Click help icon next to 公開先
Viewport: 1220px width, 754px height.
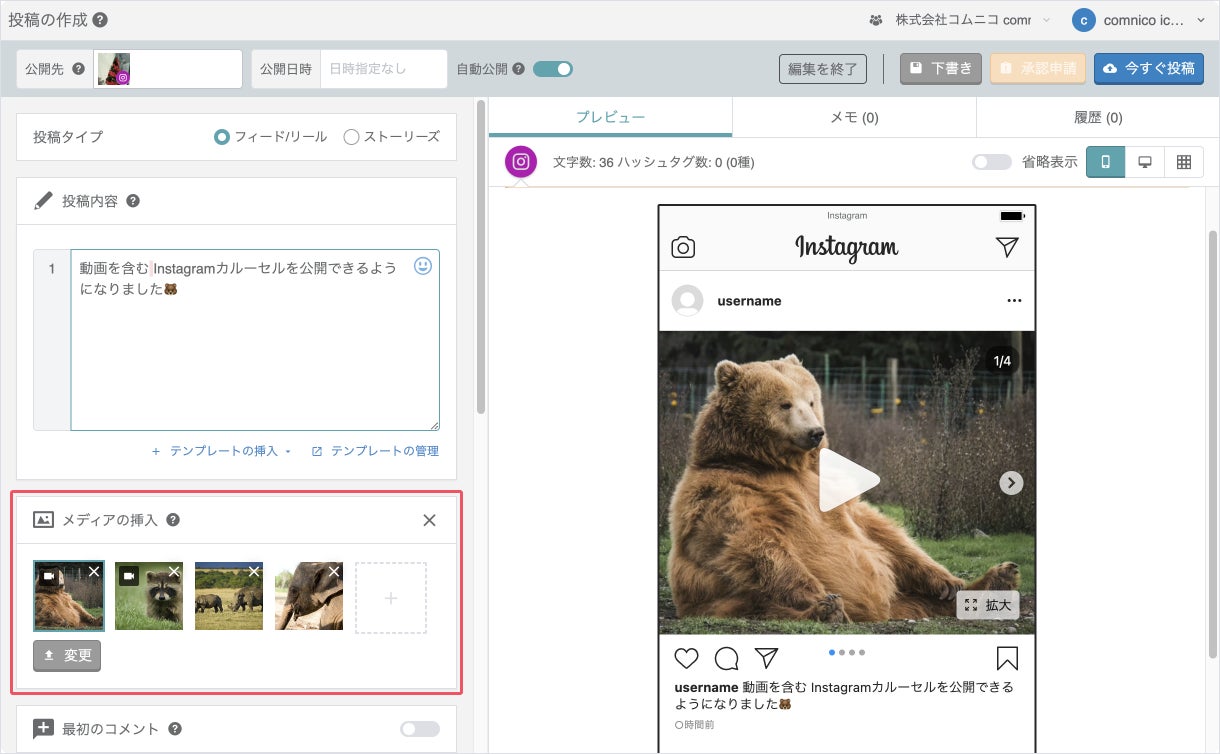pos(78,69)
